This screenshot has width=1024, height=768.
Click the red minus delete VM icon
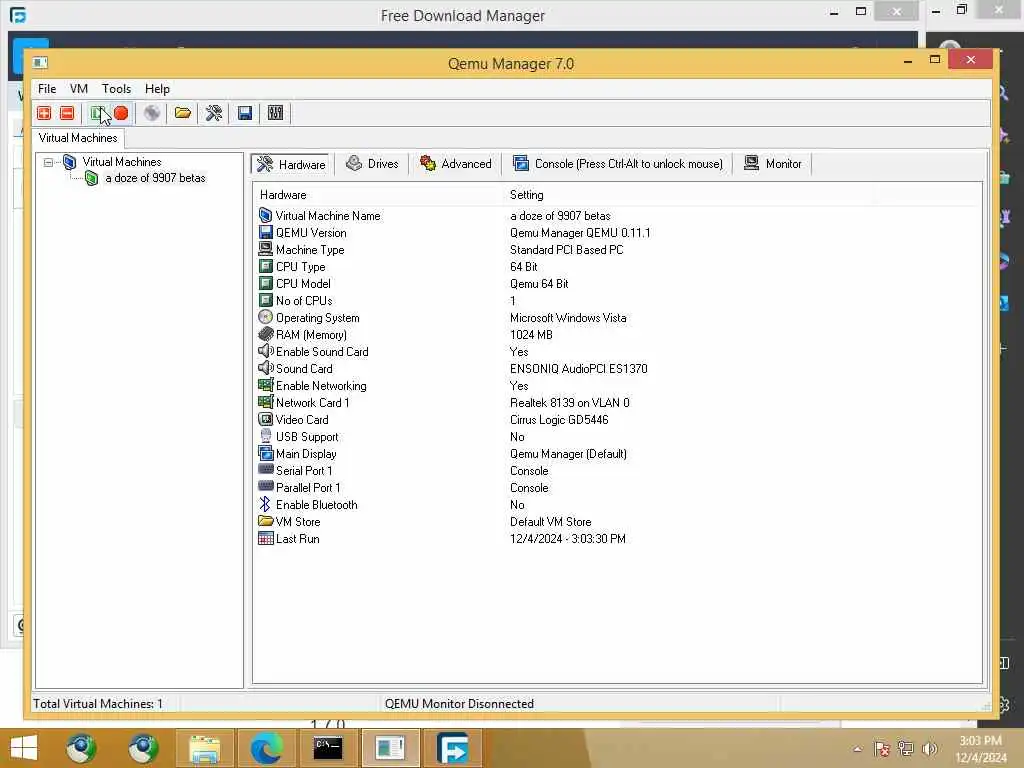(x=67, y=113)
